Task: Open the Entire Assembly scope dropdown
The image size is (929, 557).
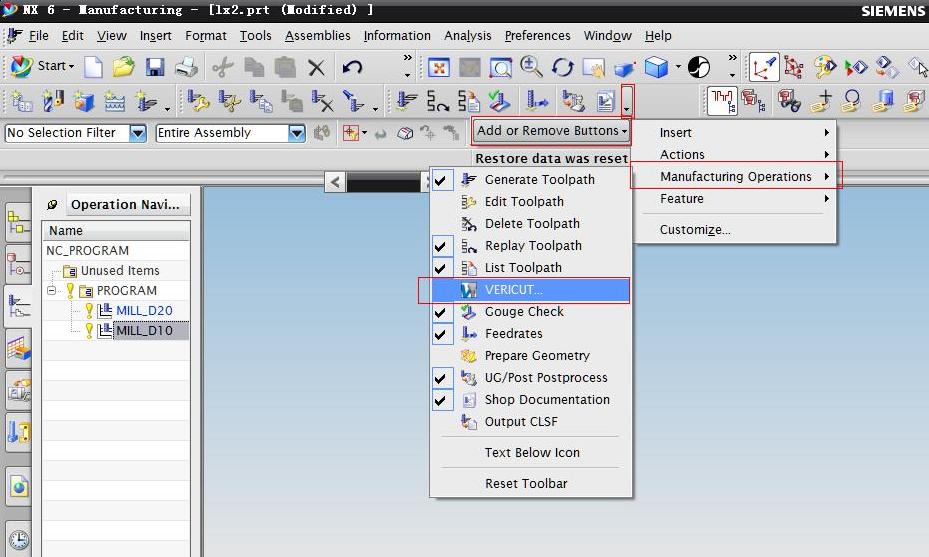Action: [x=296, y=133]
